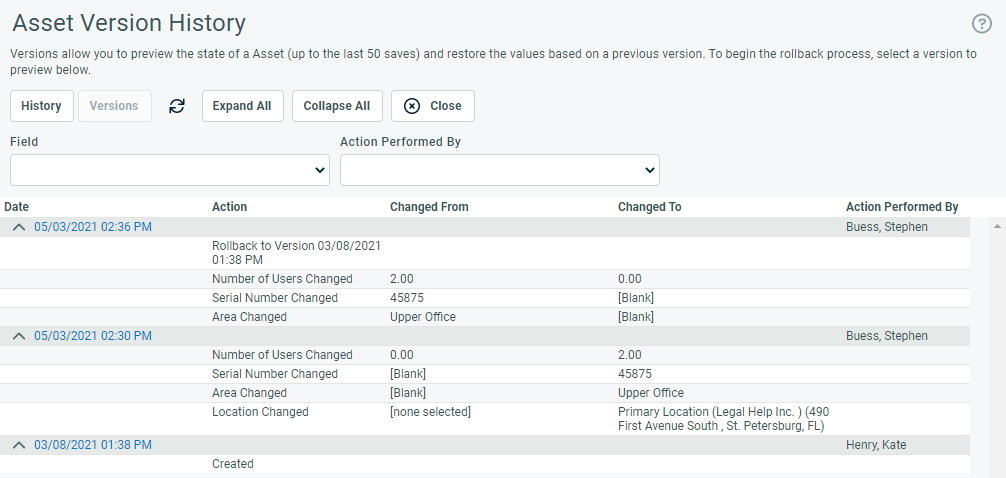Open the Field dropdown
Viewport: 1006px width, 478px height.
click(170, 170)
